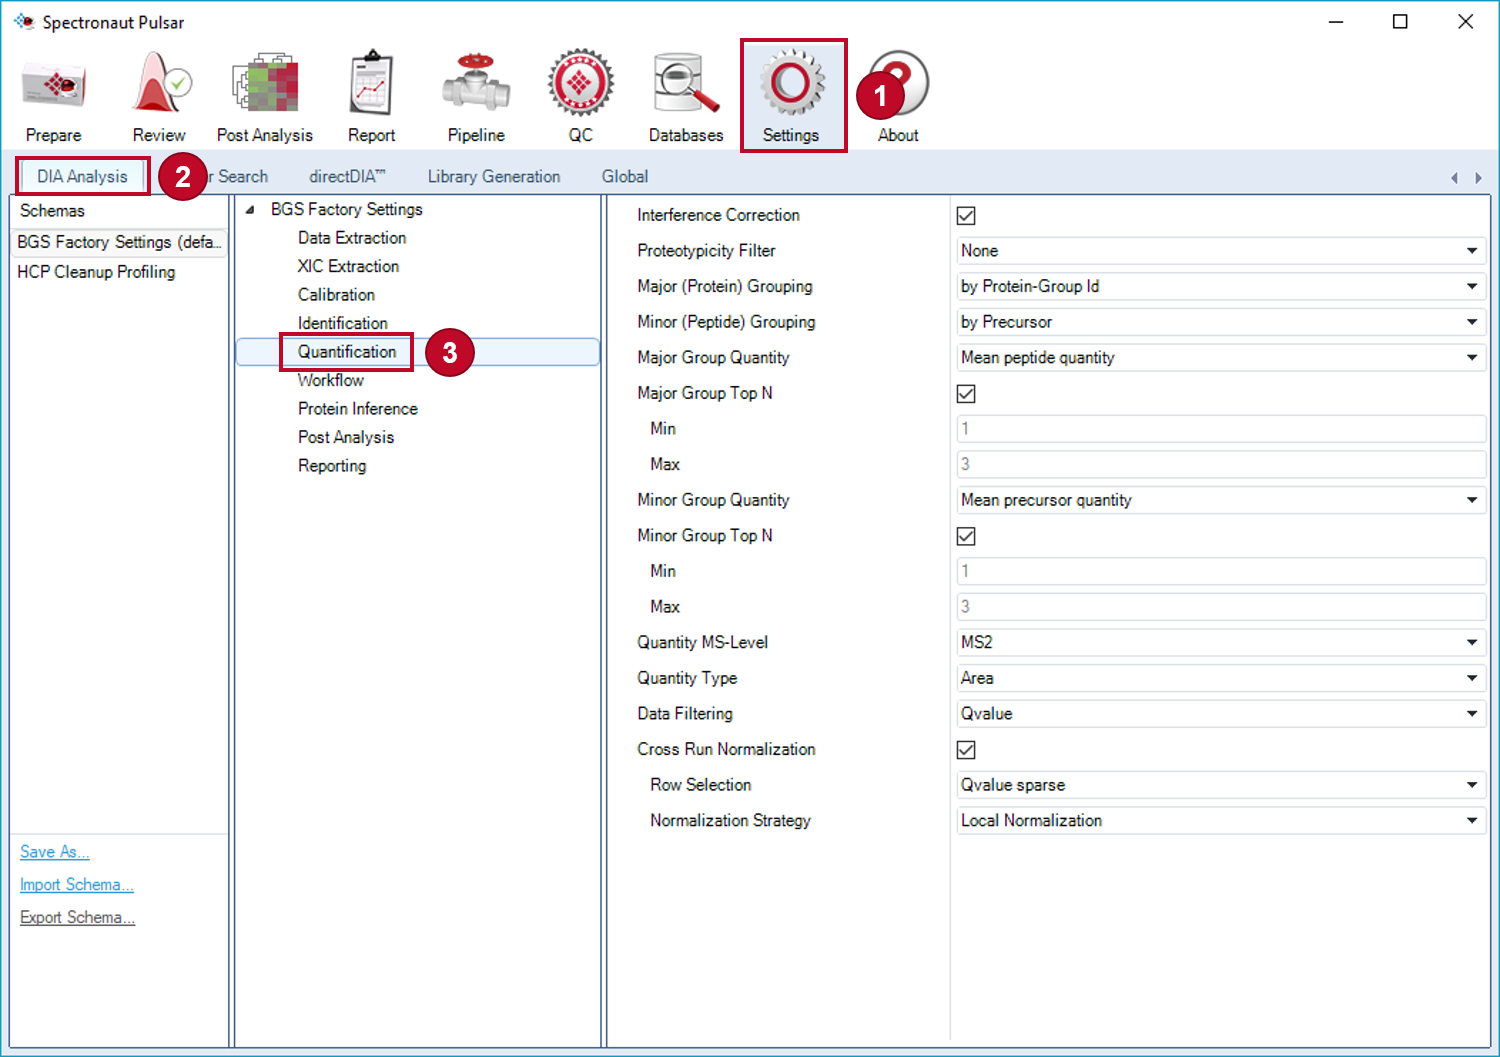Open the Normalization Strategy dropdown
Image resolution: width=1500 pixels, height=1057 pixels.
pos(1221,820)
